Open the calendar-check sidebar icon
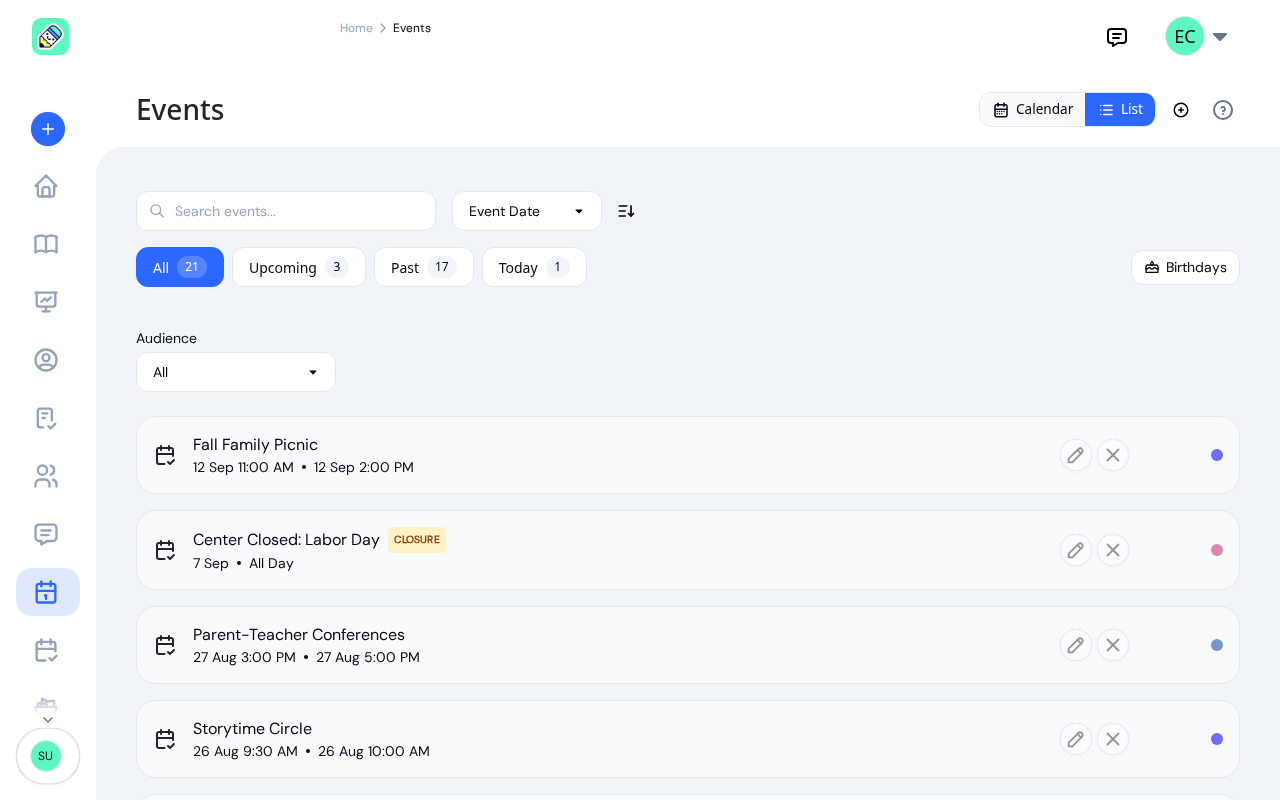1280x800 pixels. (46, 650)
